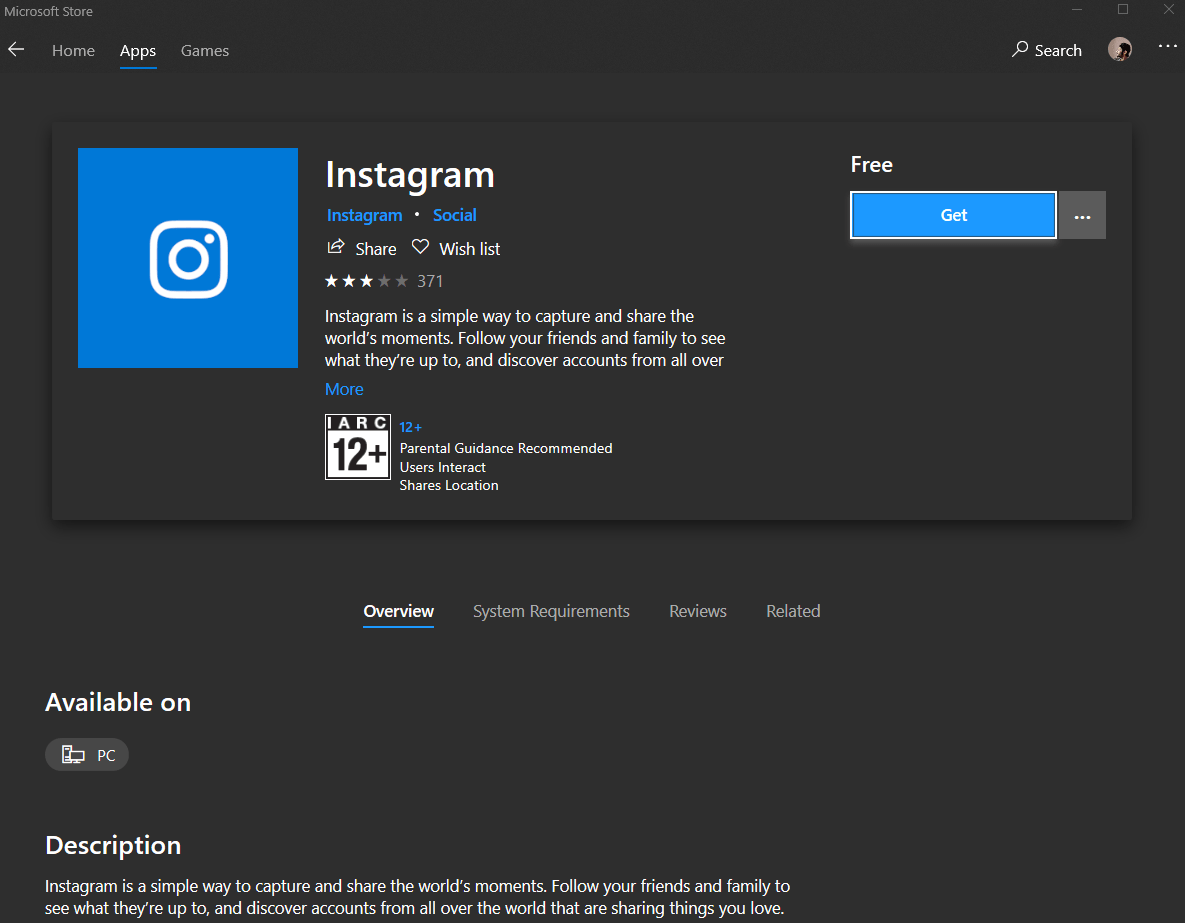Open the Search box
The height and width of the screenshot is (923, 1185).
pos(1047,50)
